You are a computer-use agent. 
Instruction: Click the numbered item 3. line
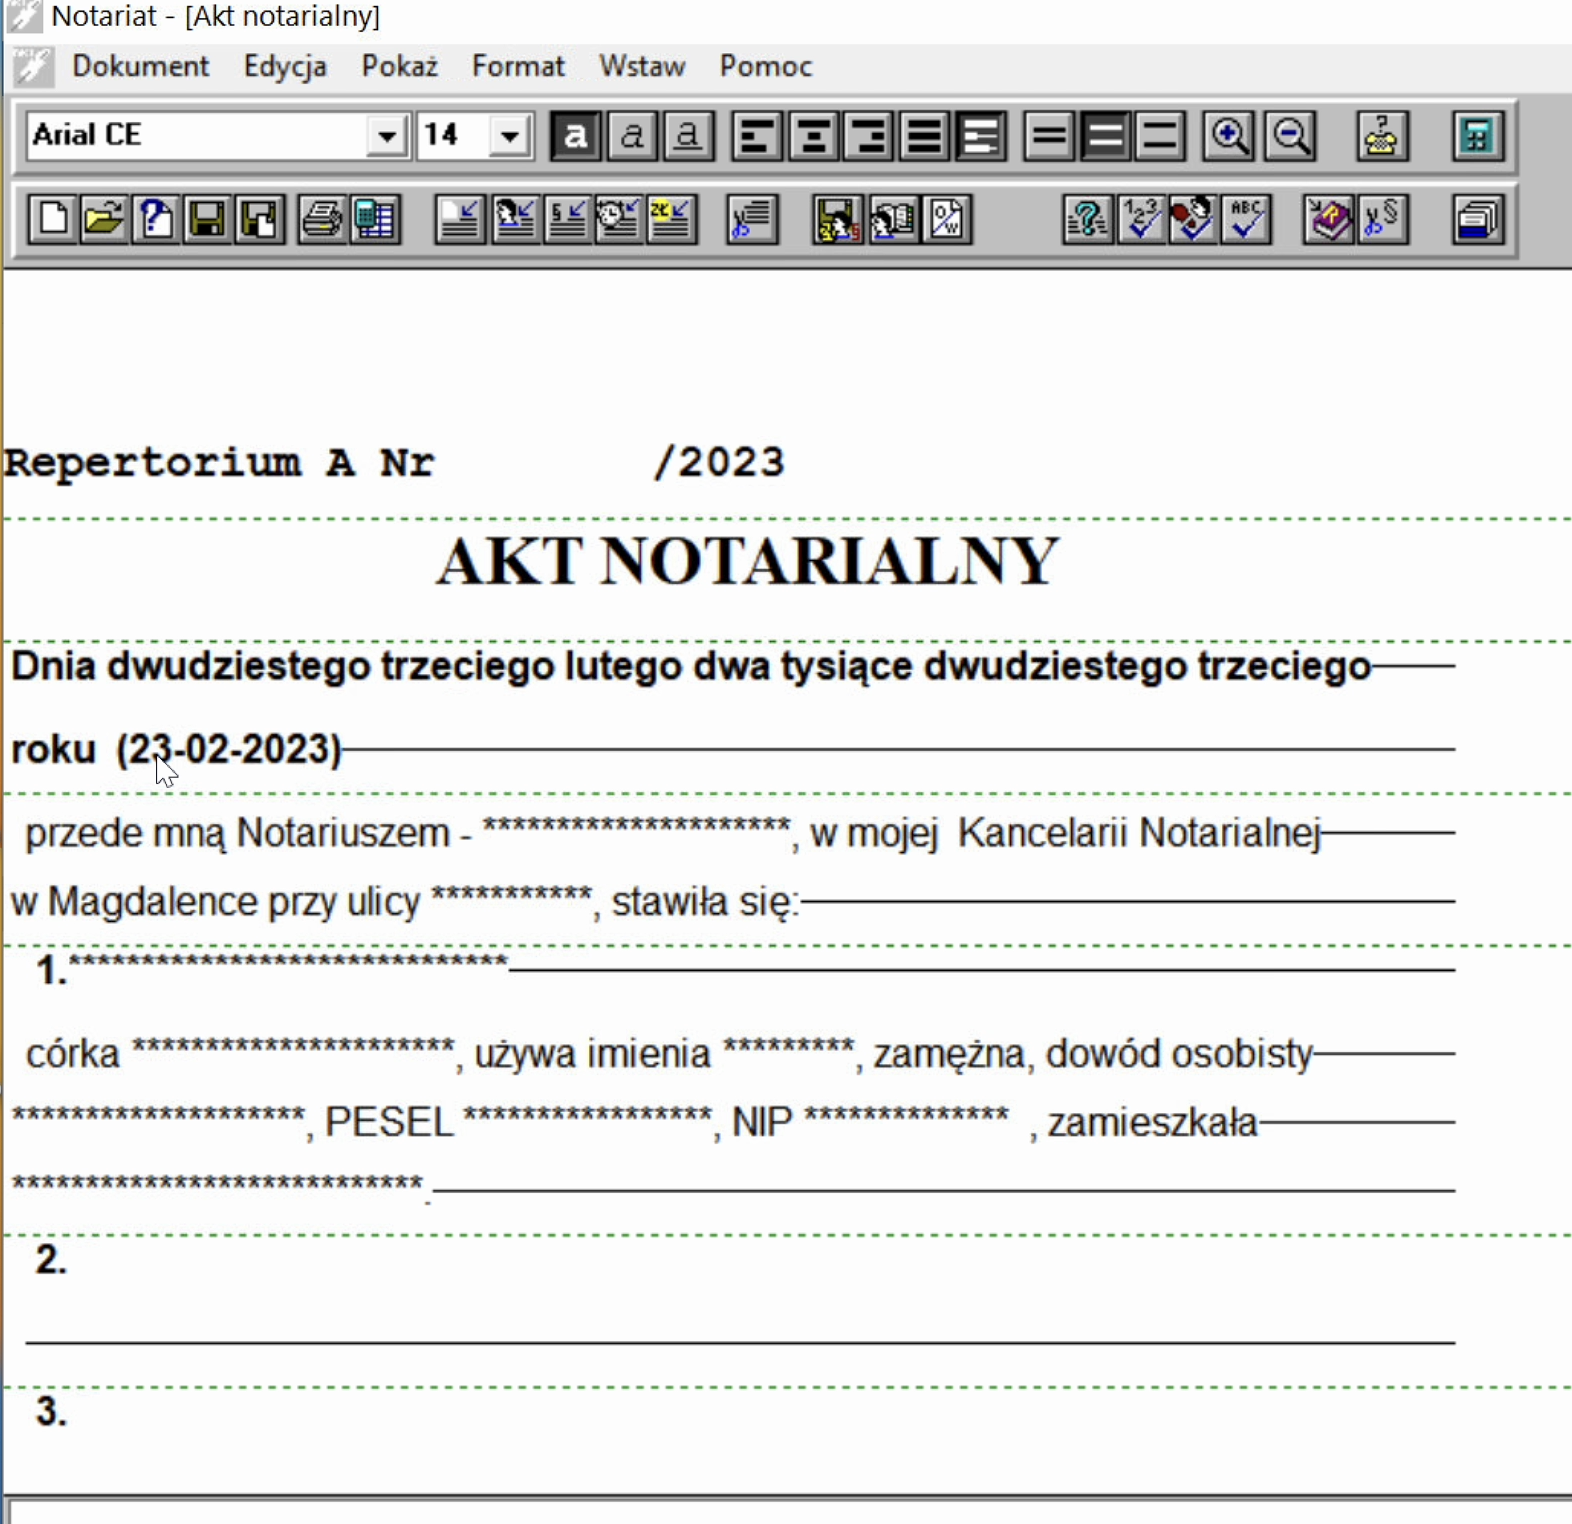52,1411
